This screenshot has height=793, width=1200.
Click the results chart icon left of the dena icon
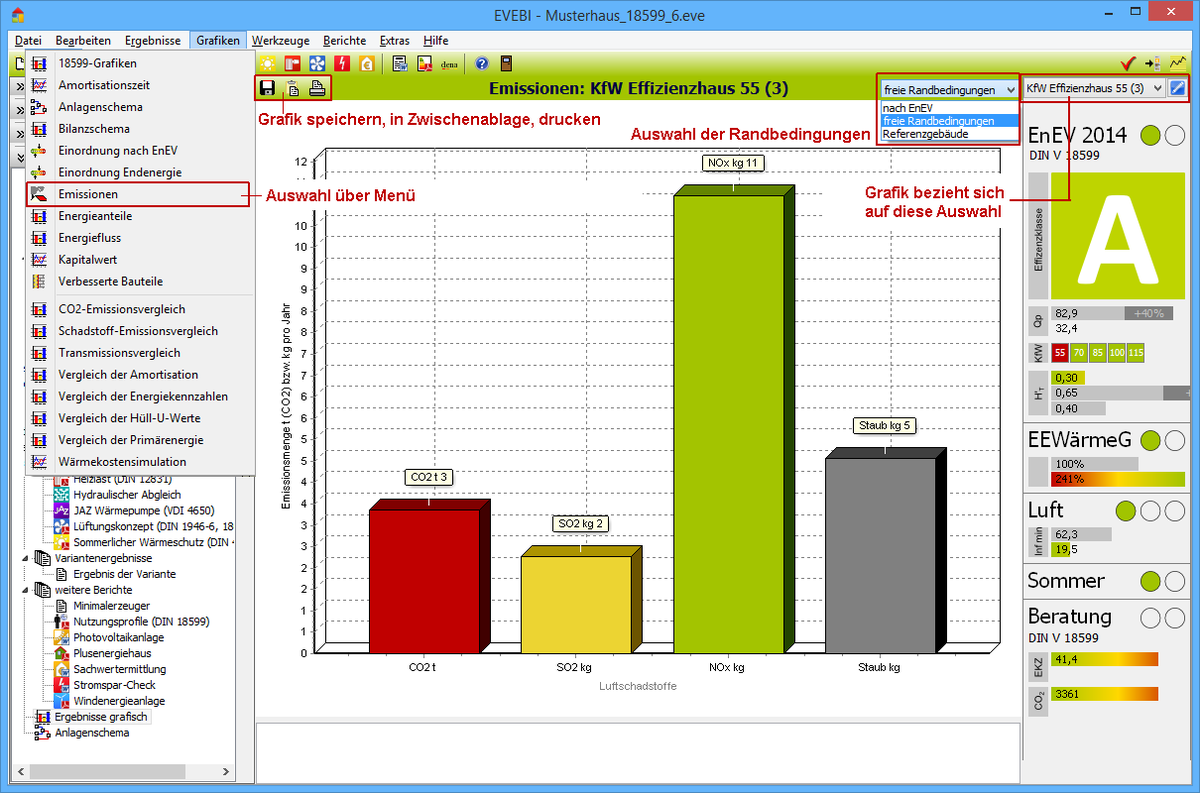[425, 64]
